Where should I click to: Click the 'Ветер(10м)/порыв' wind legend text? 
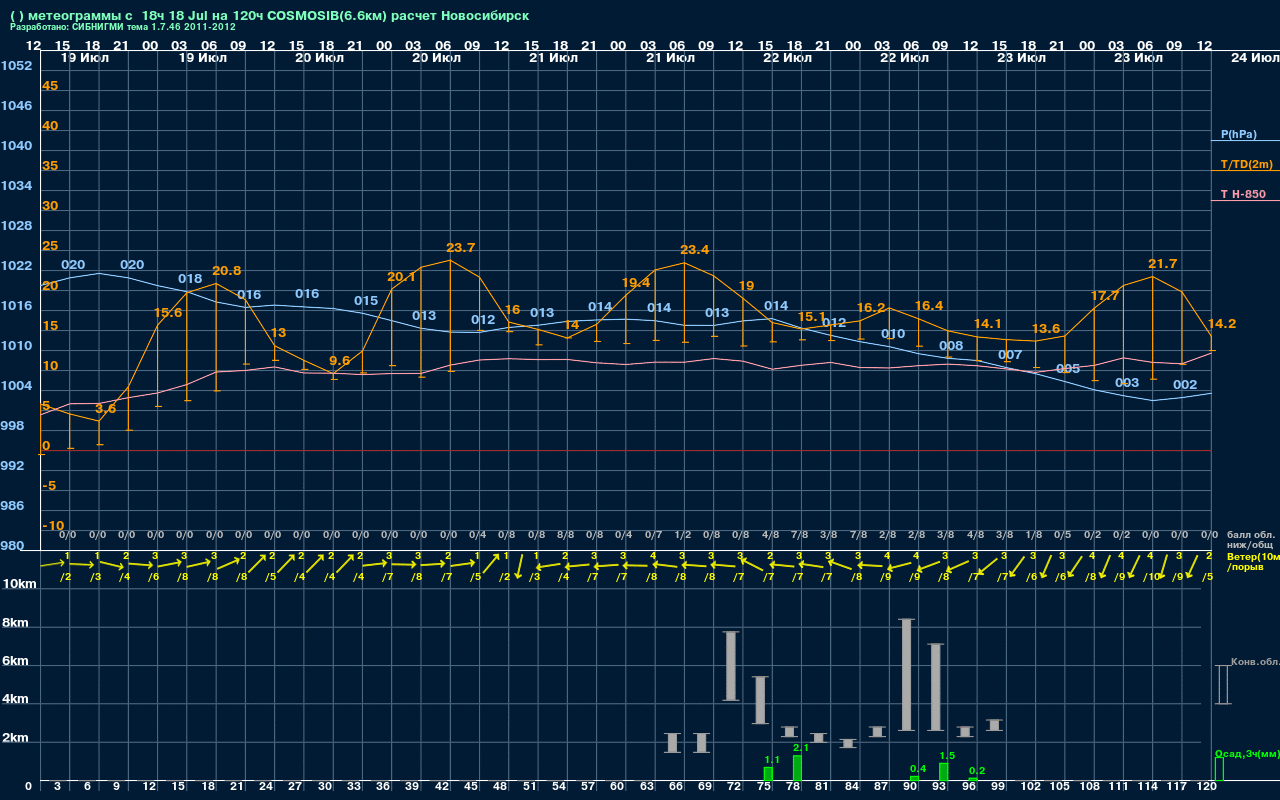coord(1253,562)
